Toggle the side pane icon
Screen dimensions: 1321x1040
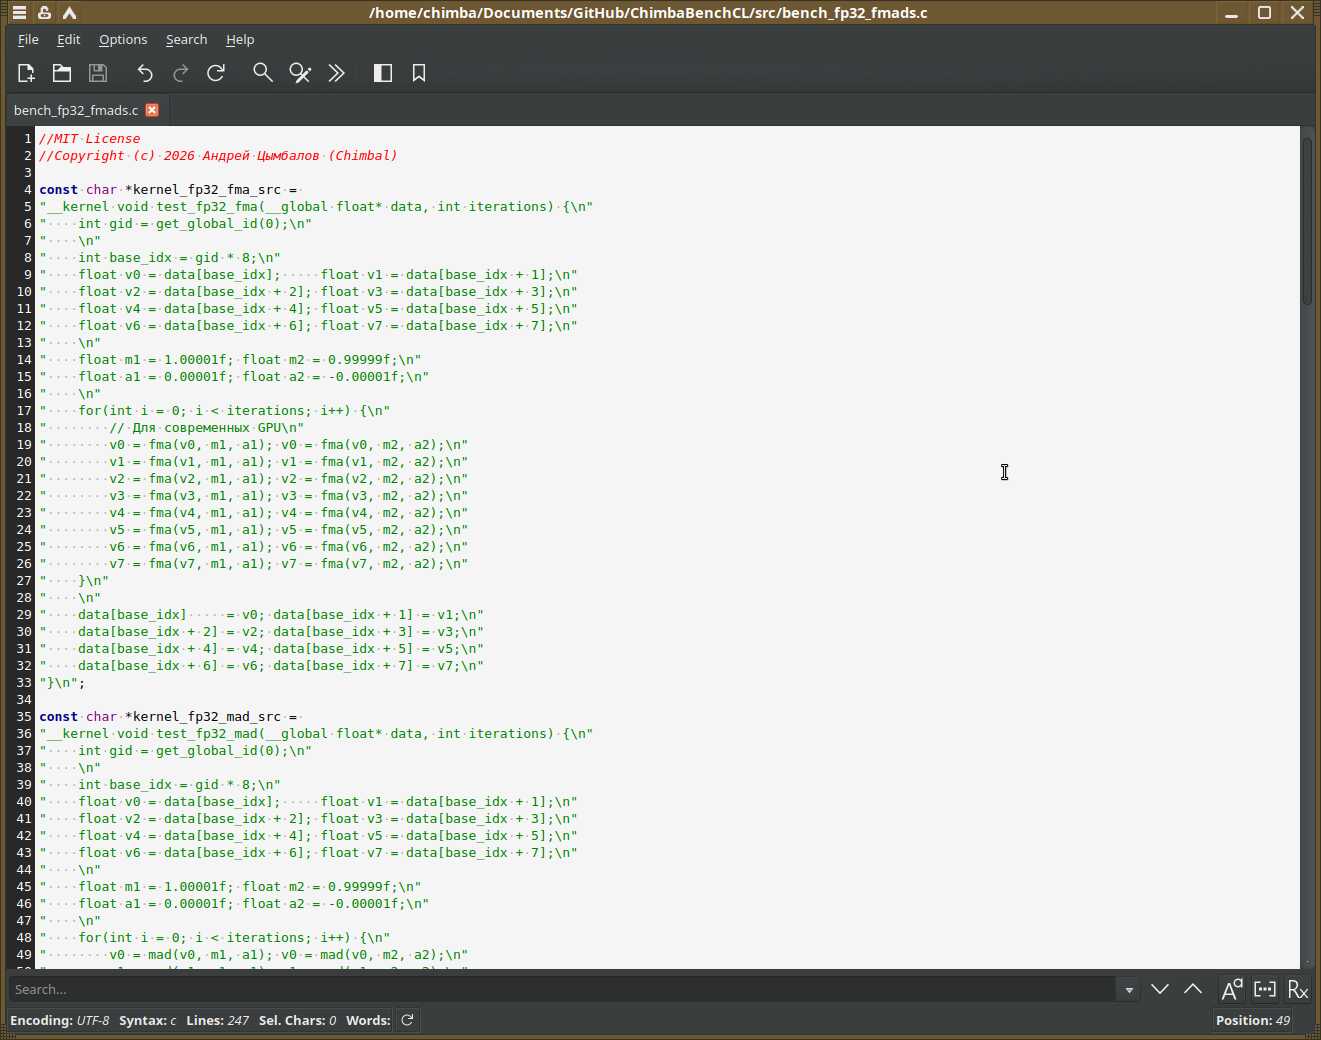click(383, 73)
